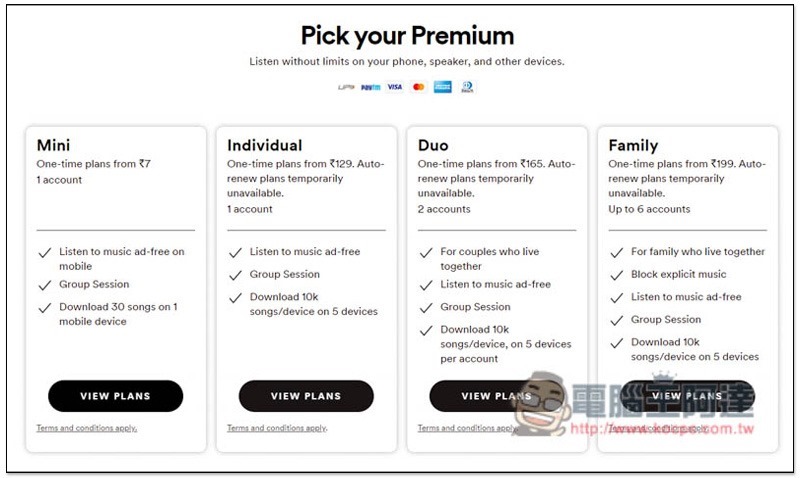Click the Paytm payment icon

(370, 87)
